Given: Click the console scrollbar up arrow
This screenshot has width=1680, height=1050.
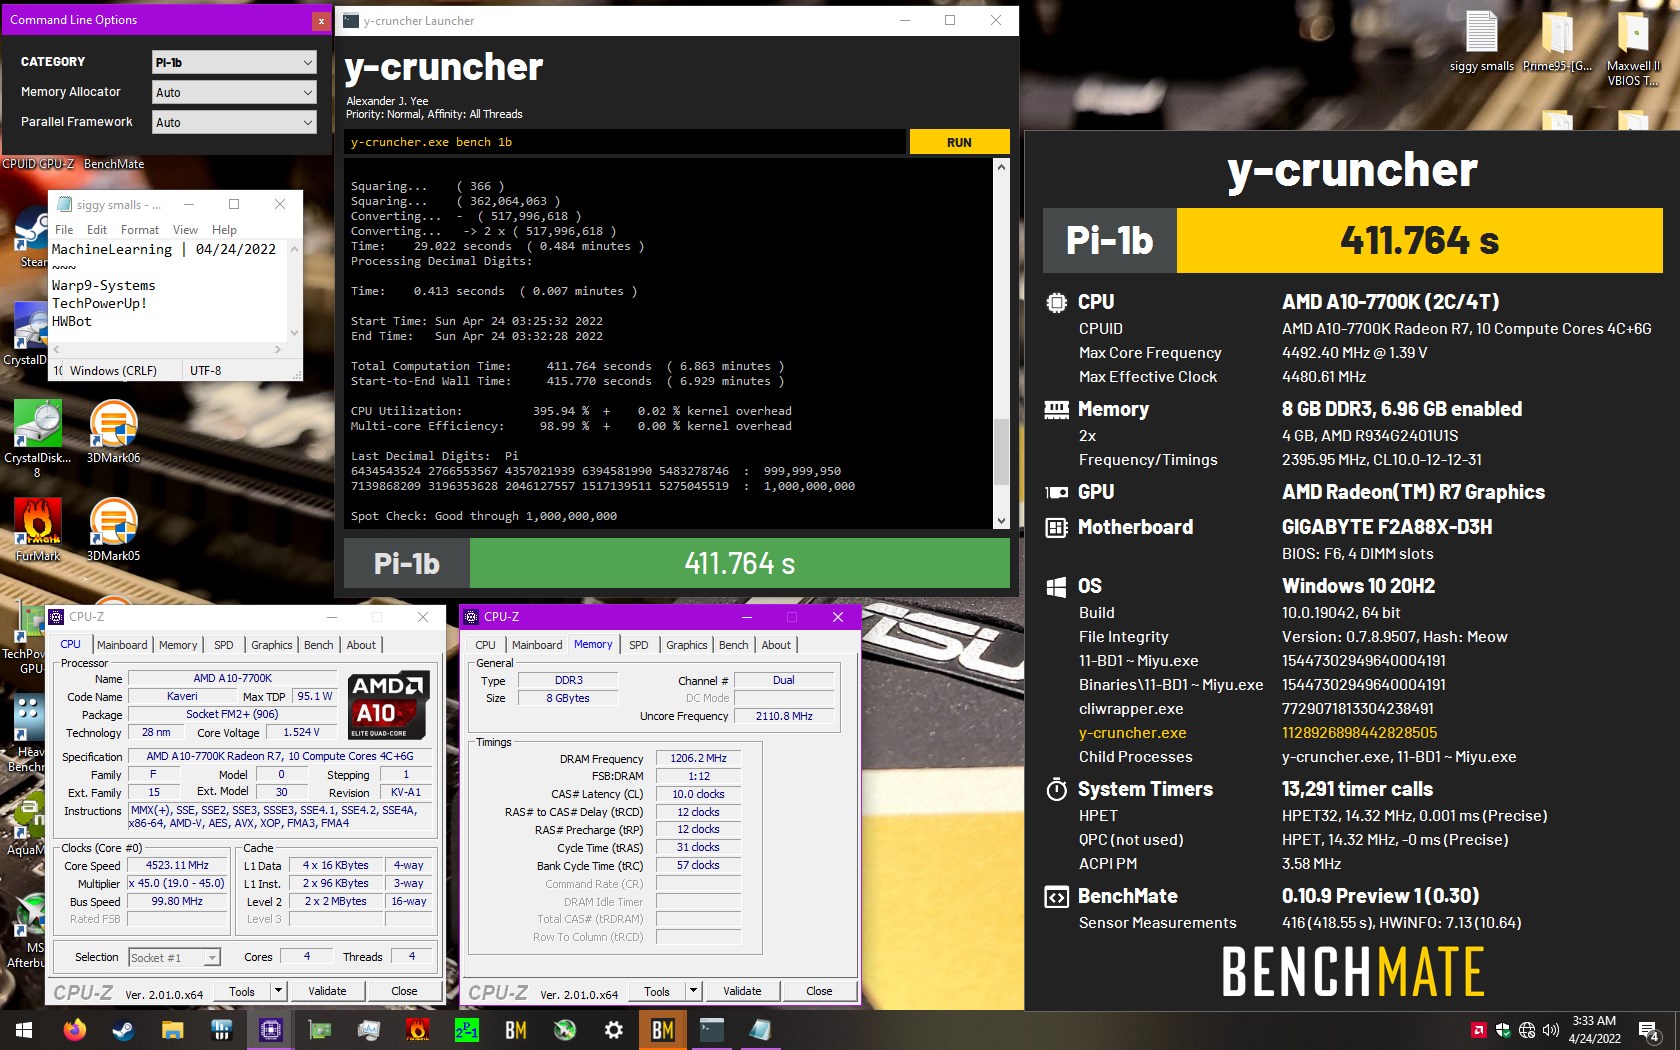Looking at the screenshot, I should click(1001, 167).
